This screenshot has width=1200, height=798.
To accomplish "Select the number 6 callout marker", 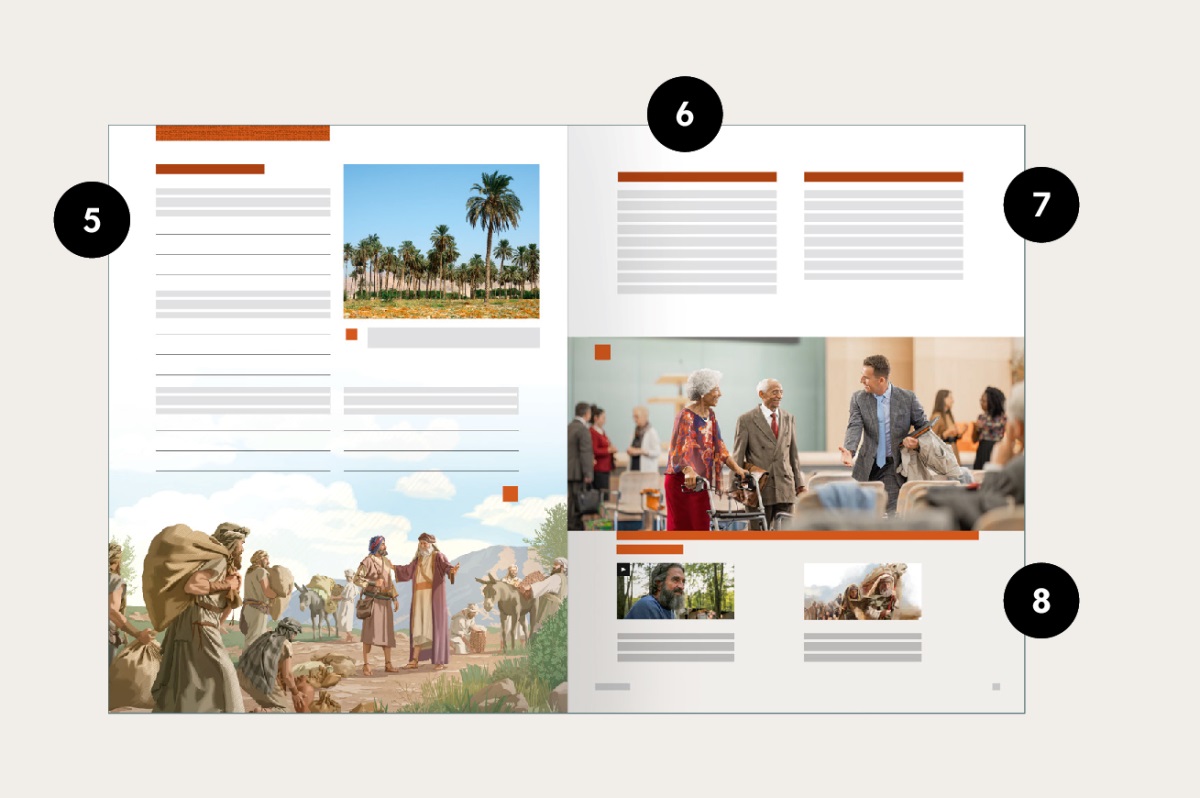I will coord(684,114).
